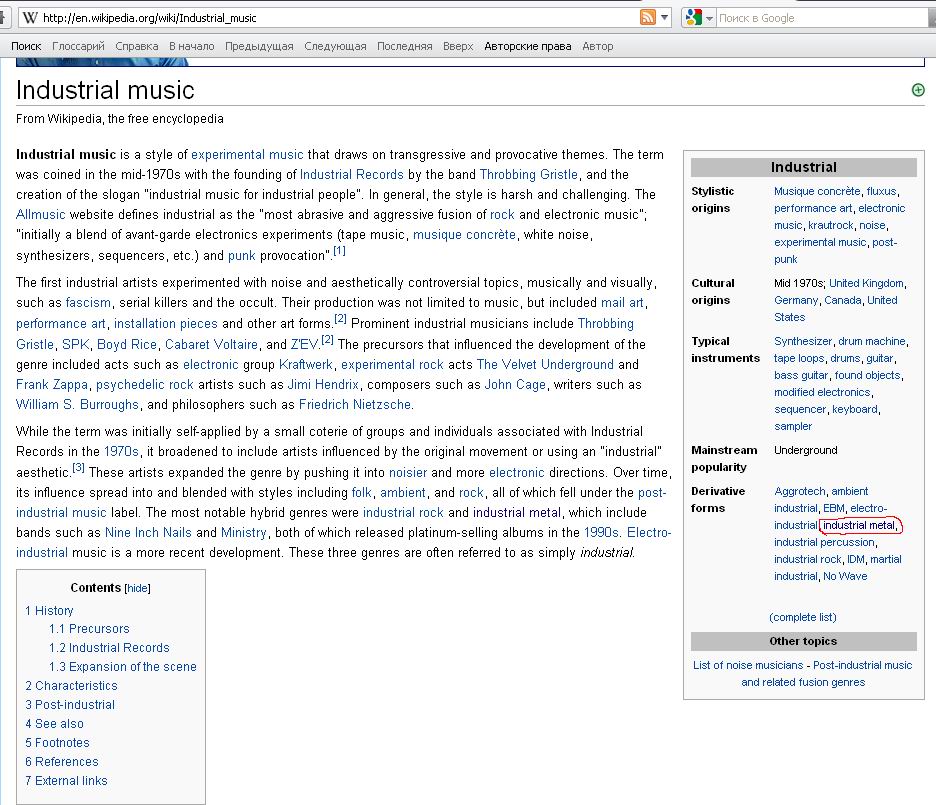This screenshot has width=936, height=805.
Task: Go to 4 See also in Contents
Action: (54, 724)
